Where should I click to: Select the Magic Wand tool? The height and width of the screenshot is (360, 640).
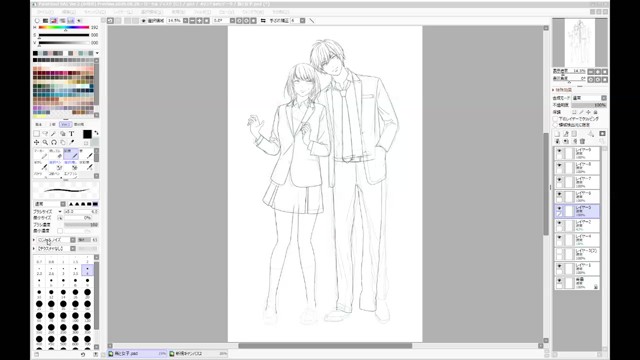click(x=54, y=133)
